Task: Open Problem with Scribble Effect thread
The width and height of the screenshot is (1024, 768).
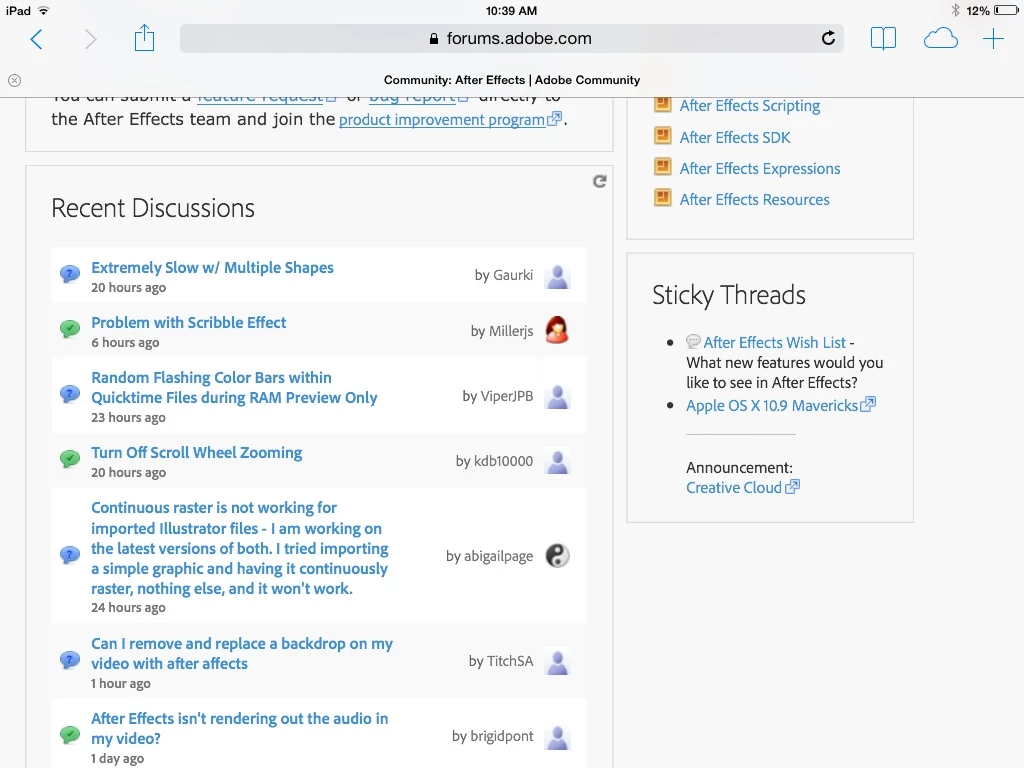Action: 189,323
